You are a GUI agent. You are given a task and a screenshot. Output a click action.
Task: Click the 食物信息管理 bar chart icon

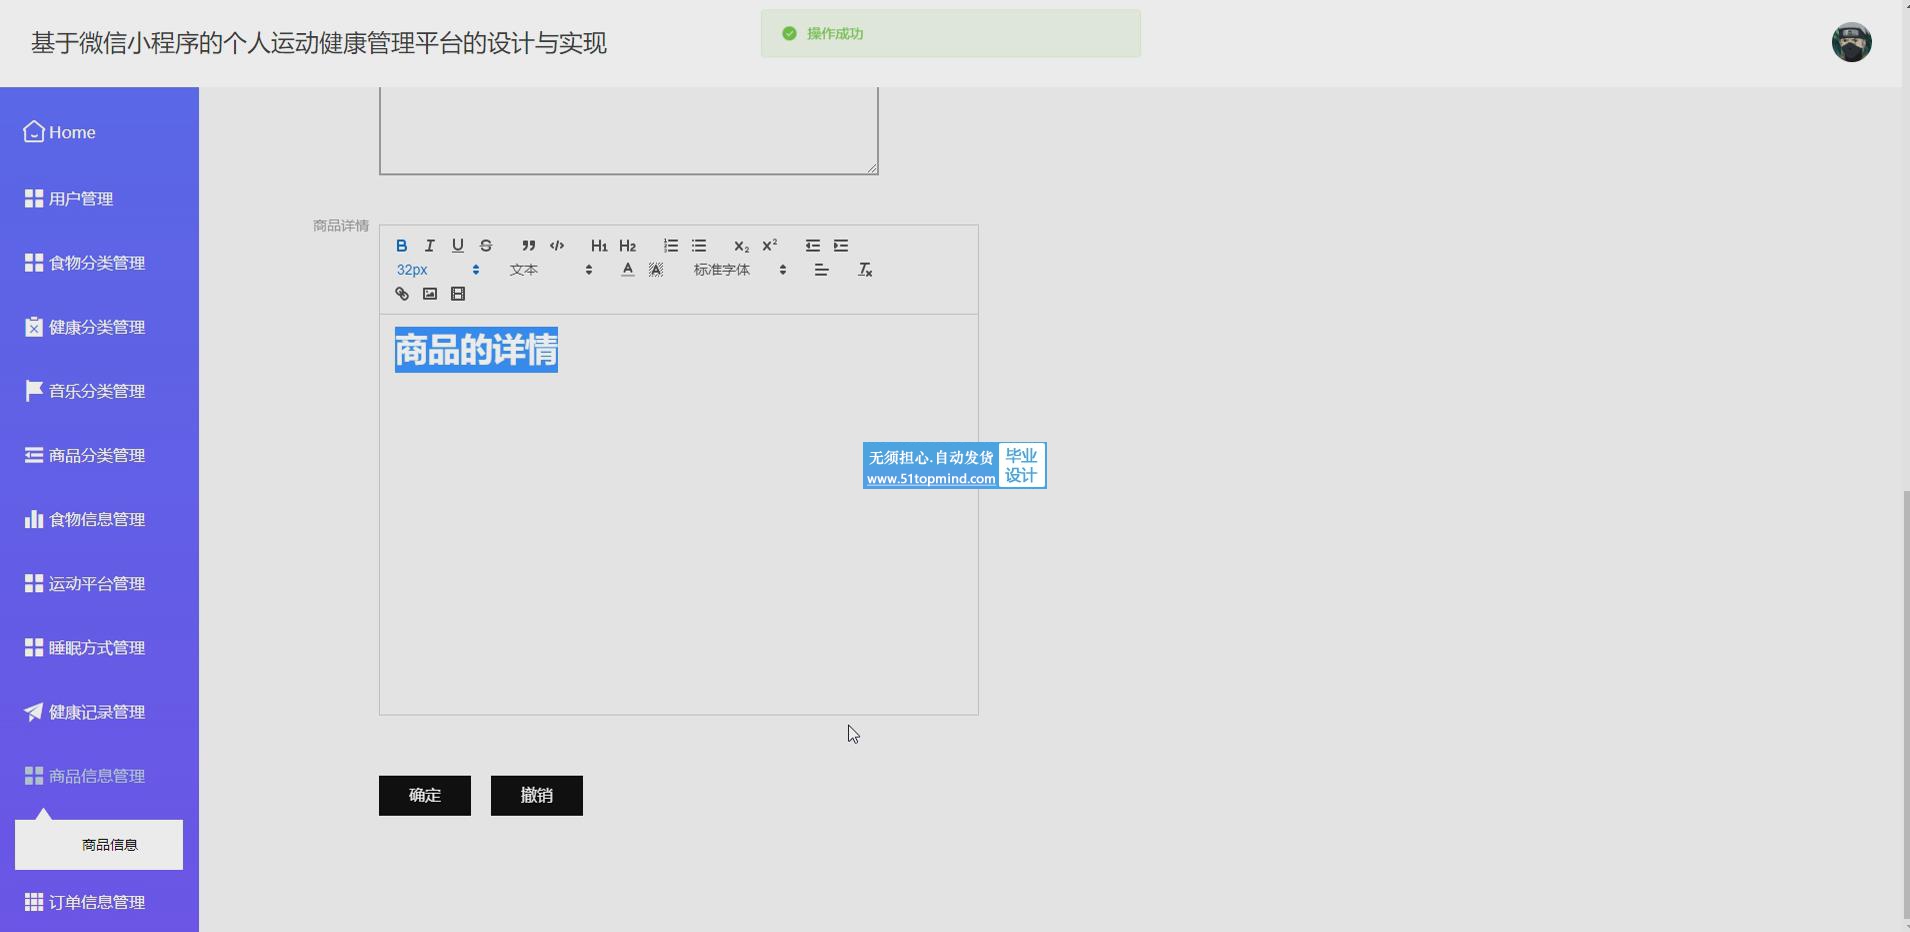click(x=34, y=519)
